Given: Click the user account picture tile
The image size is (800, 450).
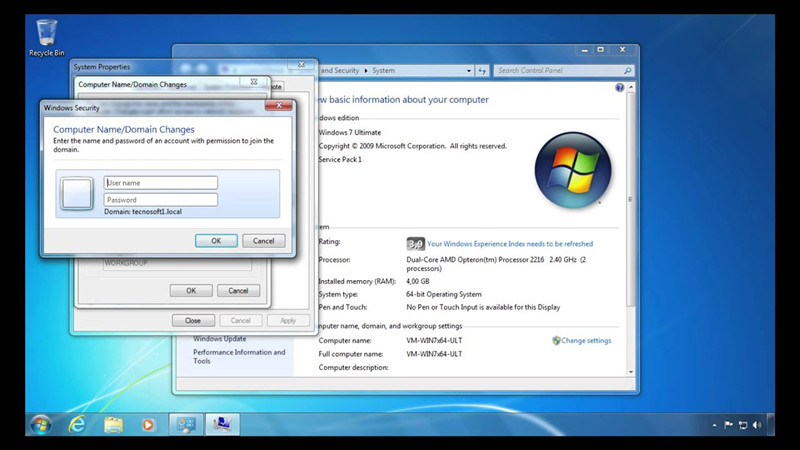Looking at the screenshot, I should [x=77, y=192].
